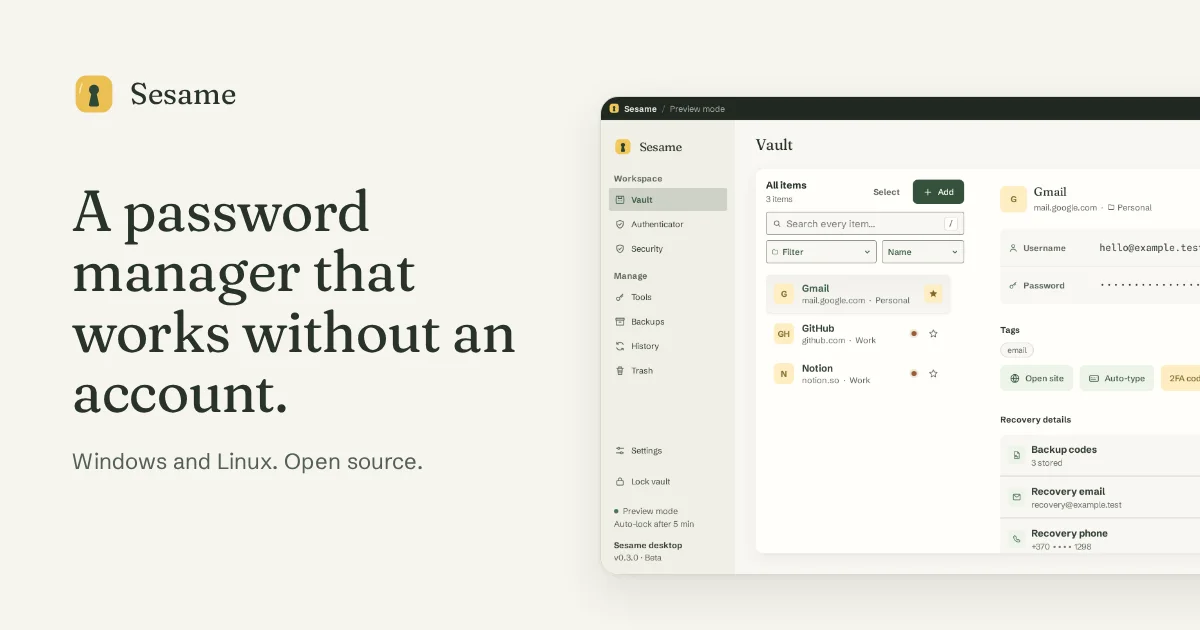Click the Recovery email envelope icon
This screenshot has height=630, width=1200.
tap(1016, 497)
